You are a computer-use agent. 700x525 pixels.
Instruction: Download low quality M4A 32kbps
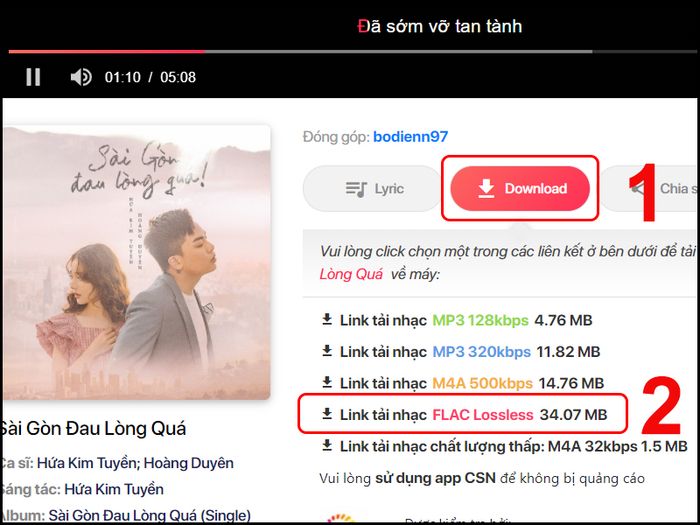point(504,446)
